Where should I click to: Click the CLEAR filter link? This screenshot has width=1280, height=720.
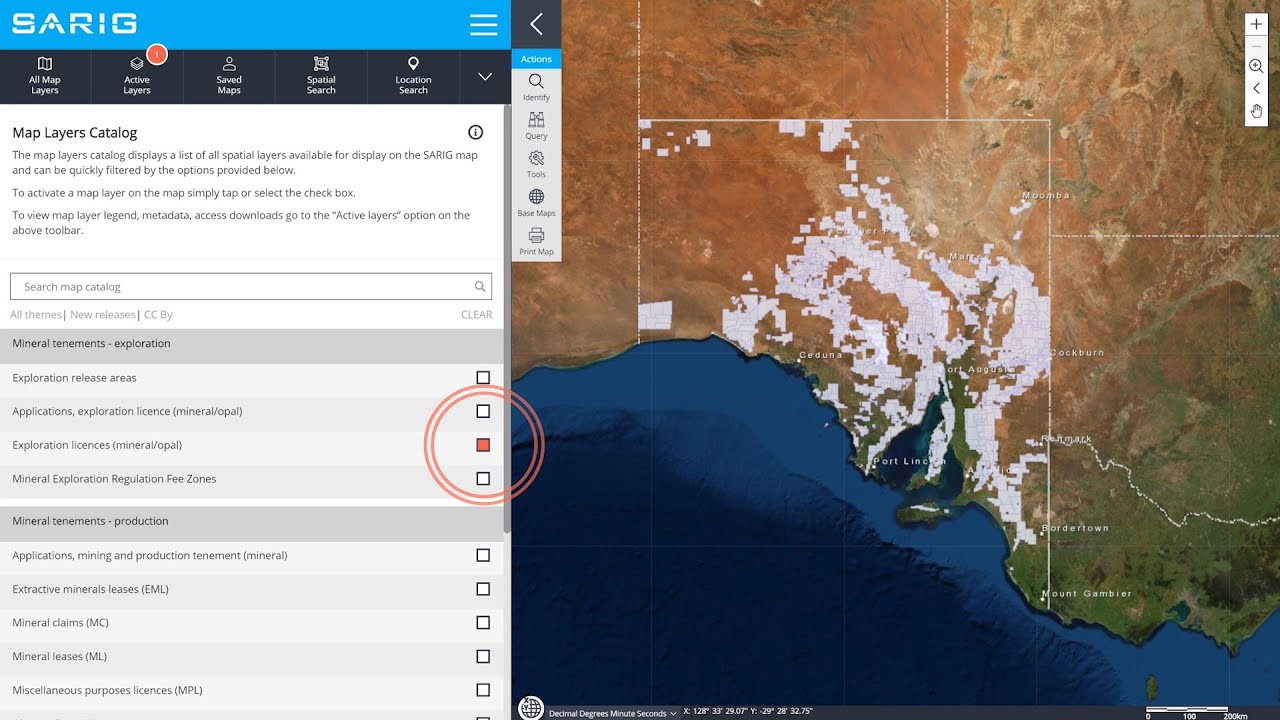point(476,314)
